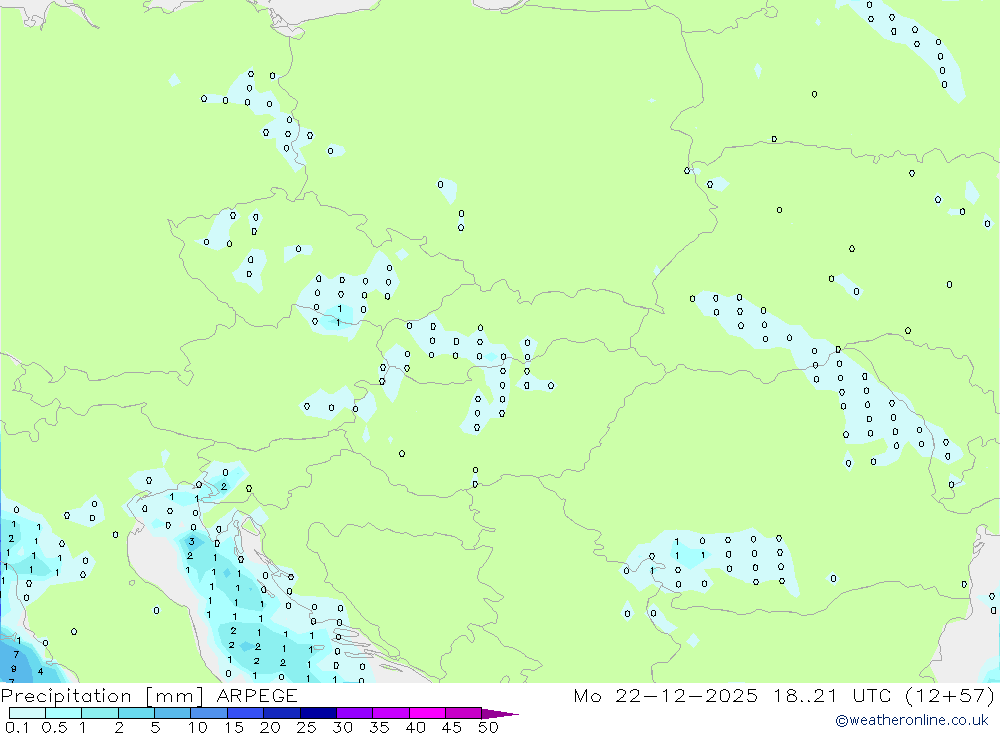Click the '9' precipitation value on map
This screenshot has width=1000, height=733.
13,669
